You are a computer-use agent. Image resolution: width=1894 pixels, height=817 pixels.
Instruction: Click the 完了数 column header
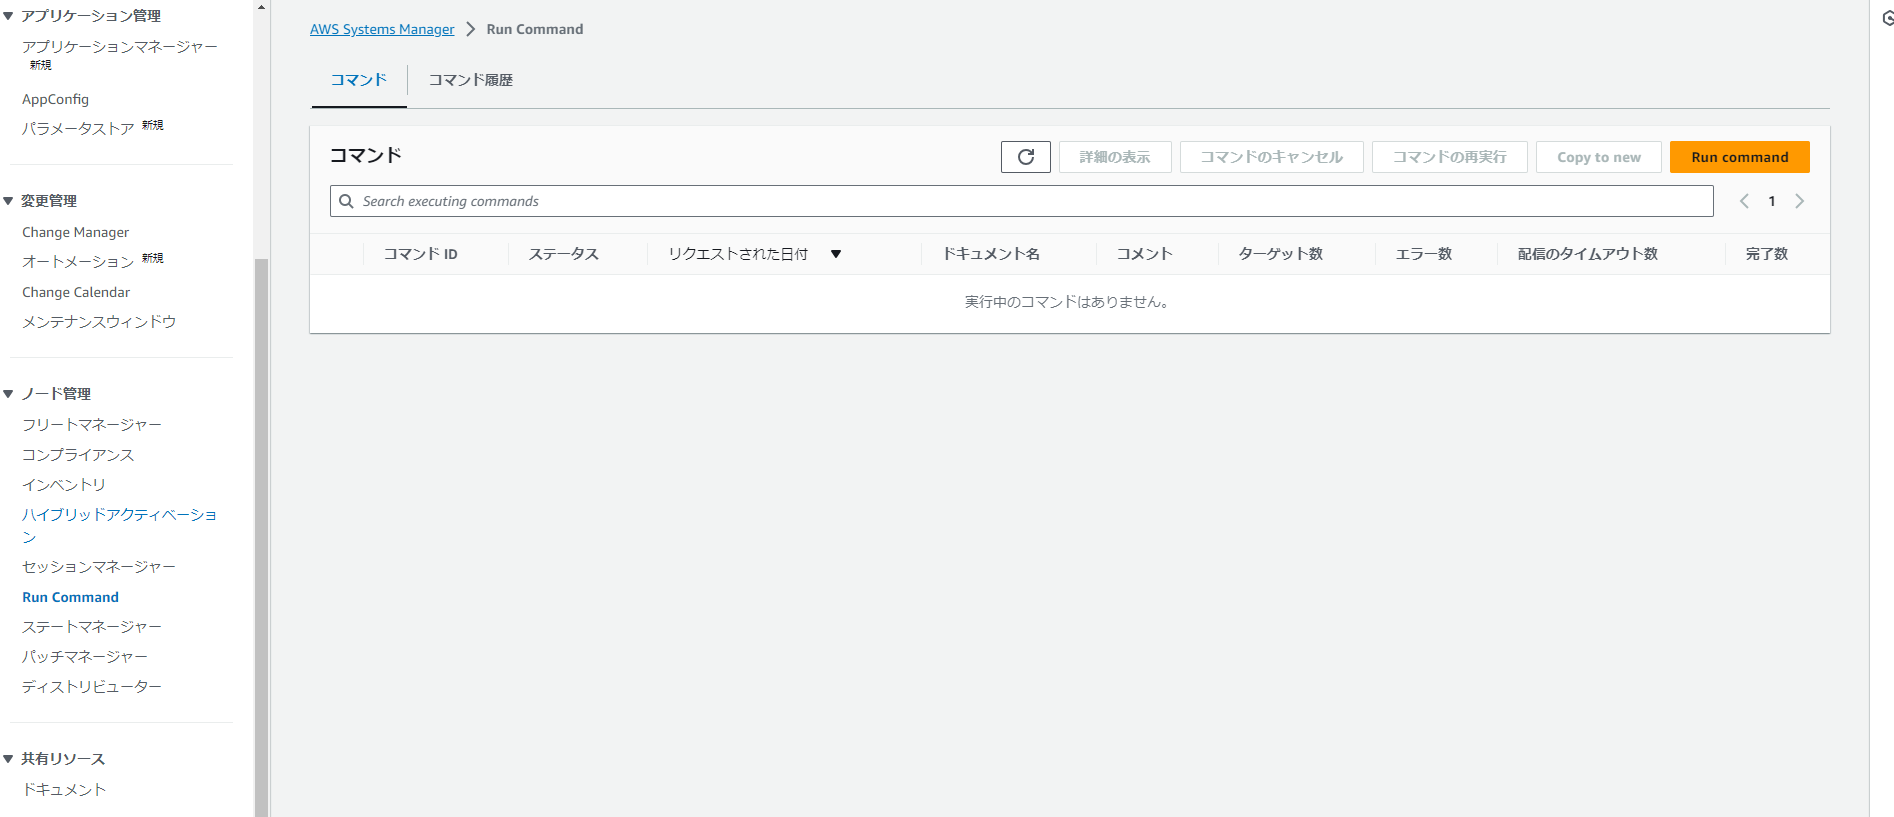(x=1766, y=254)
